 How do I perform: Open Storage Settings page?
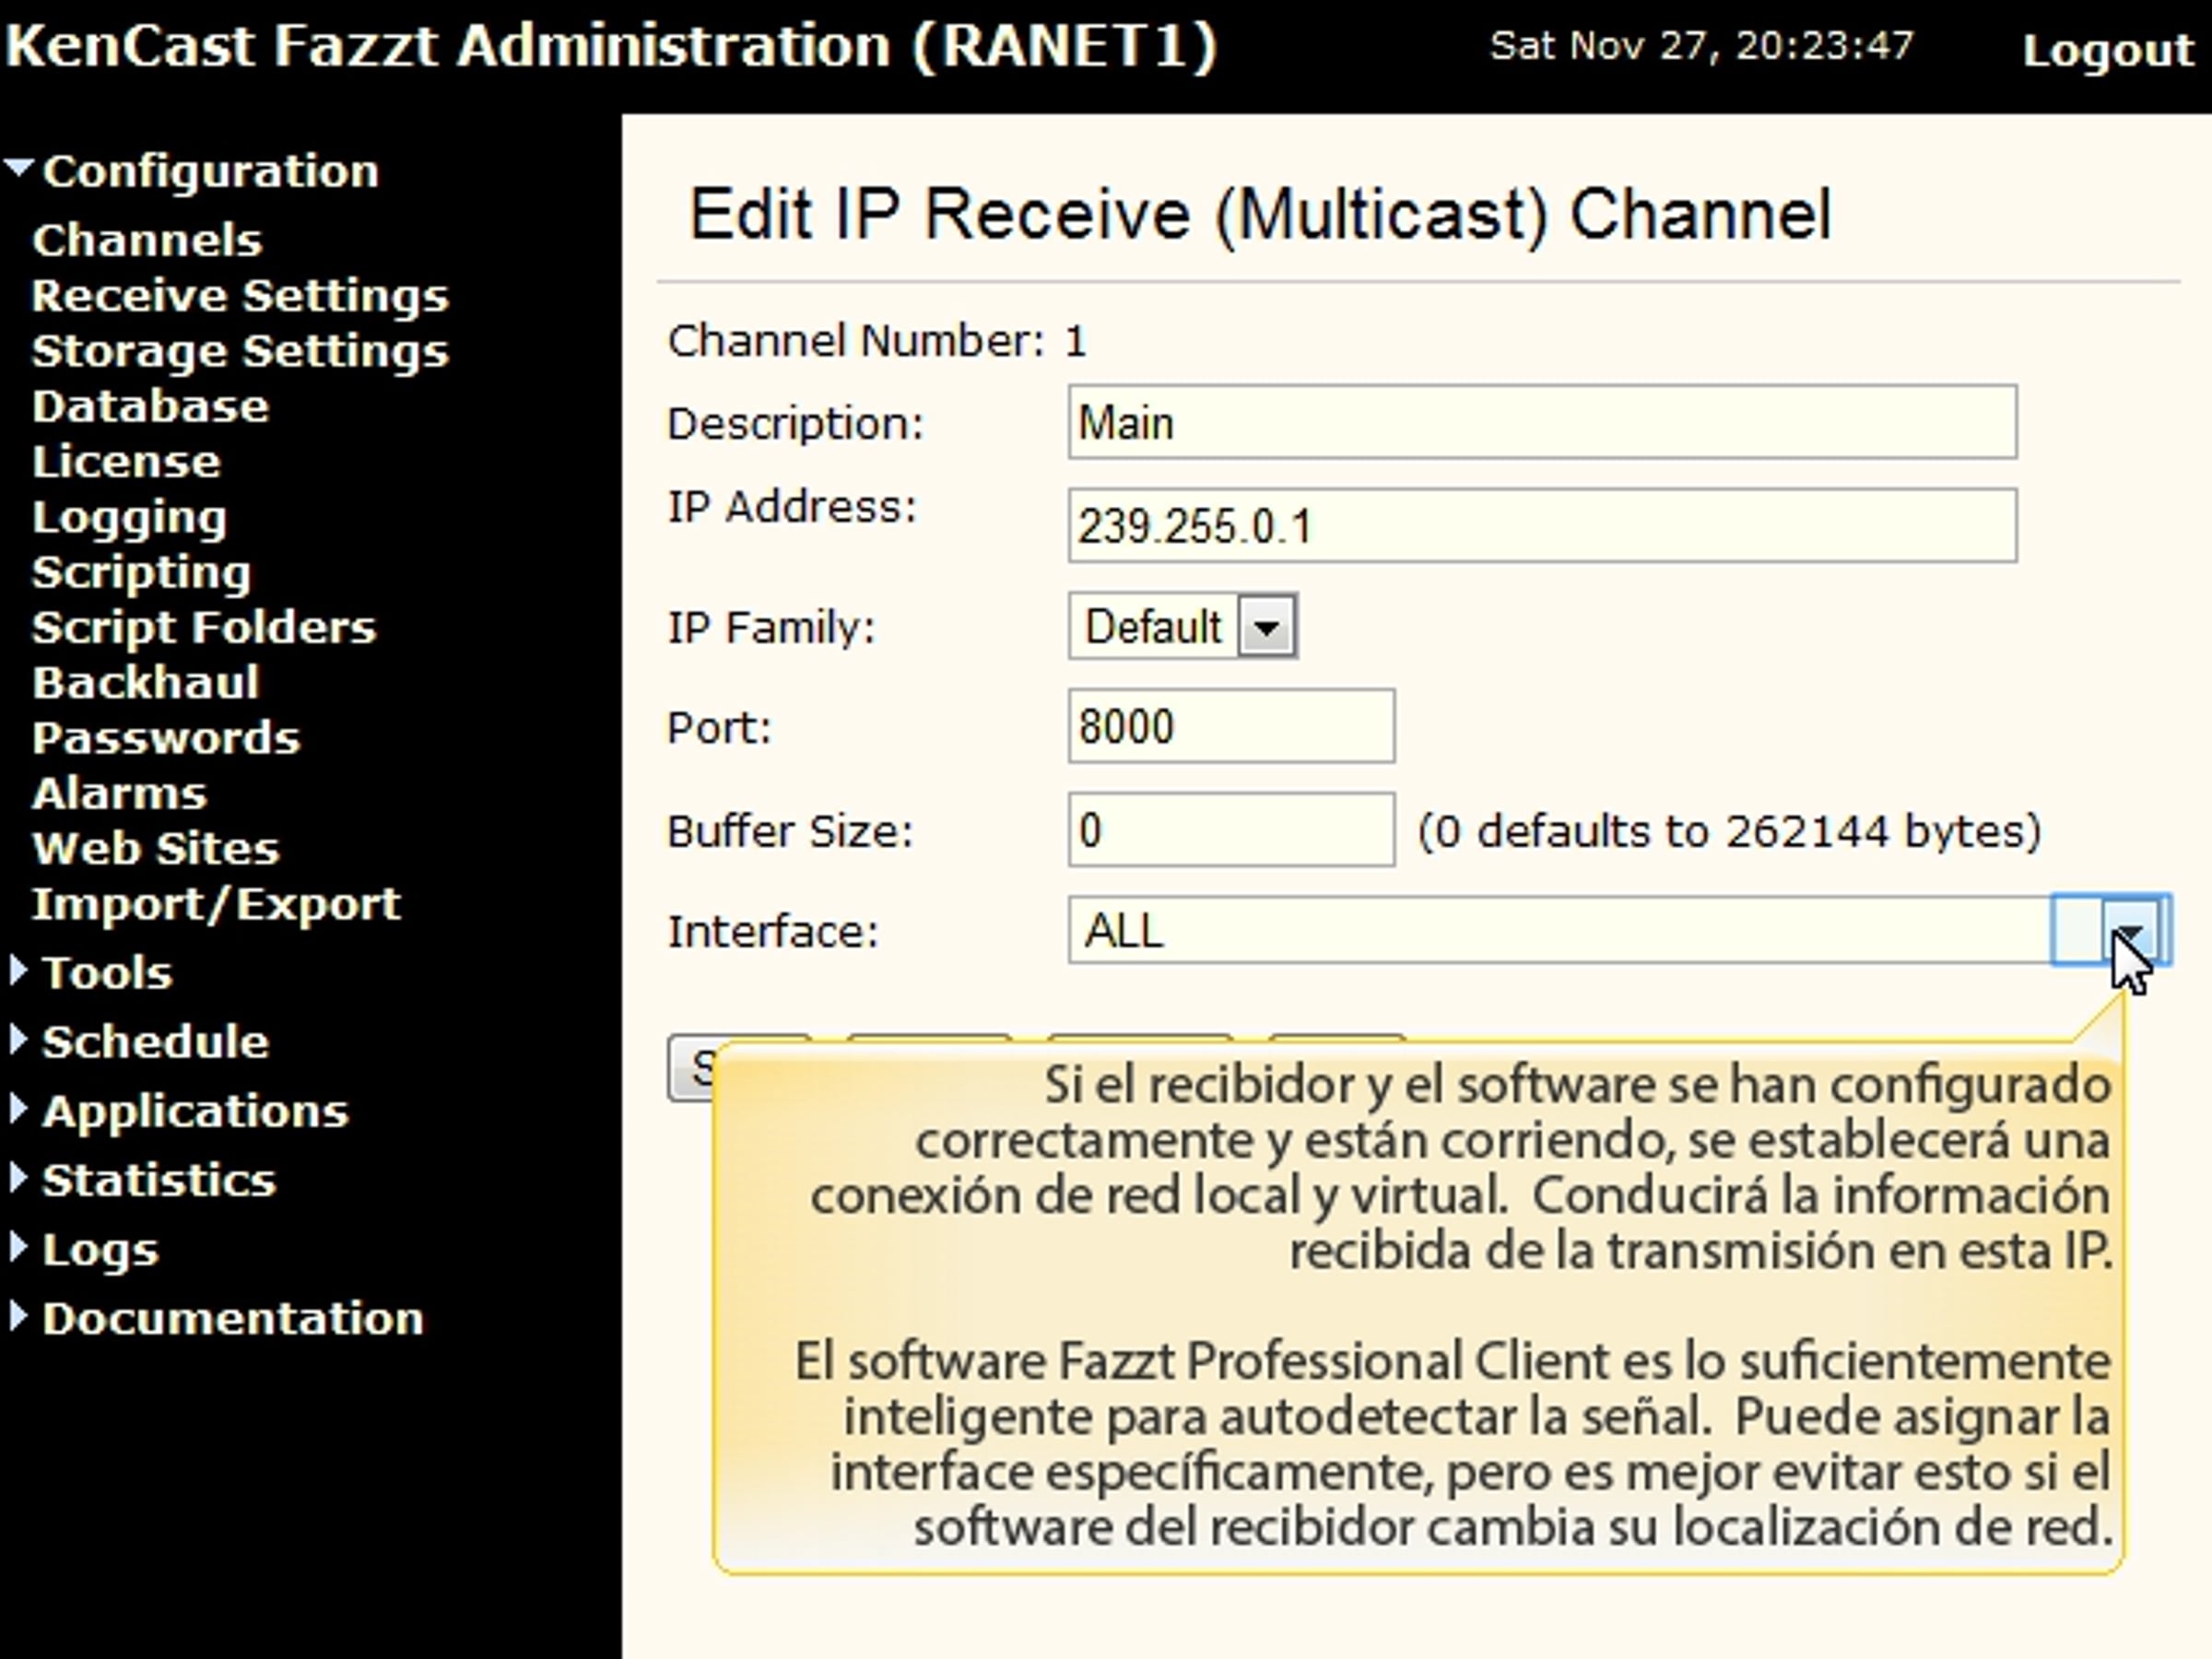click(x=240, y=351)
